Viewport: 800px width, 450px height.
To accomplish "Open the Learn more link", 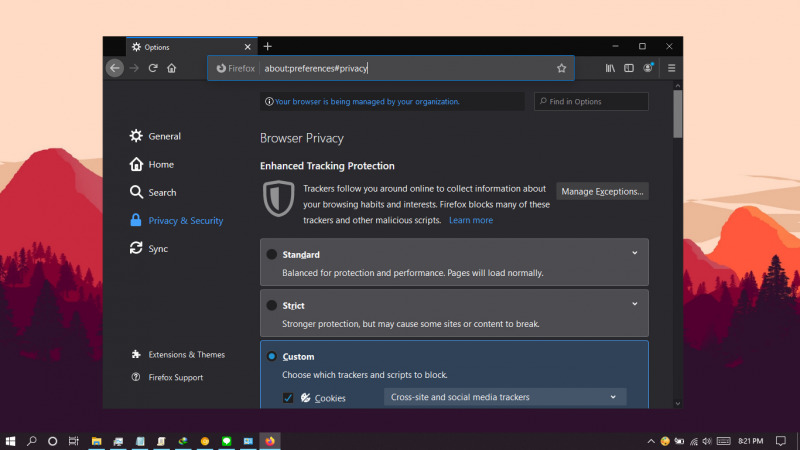I will [471, 220].
